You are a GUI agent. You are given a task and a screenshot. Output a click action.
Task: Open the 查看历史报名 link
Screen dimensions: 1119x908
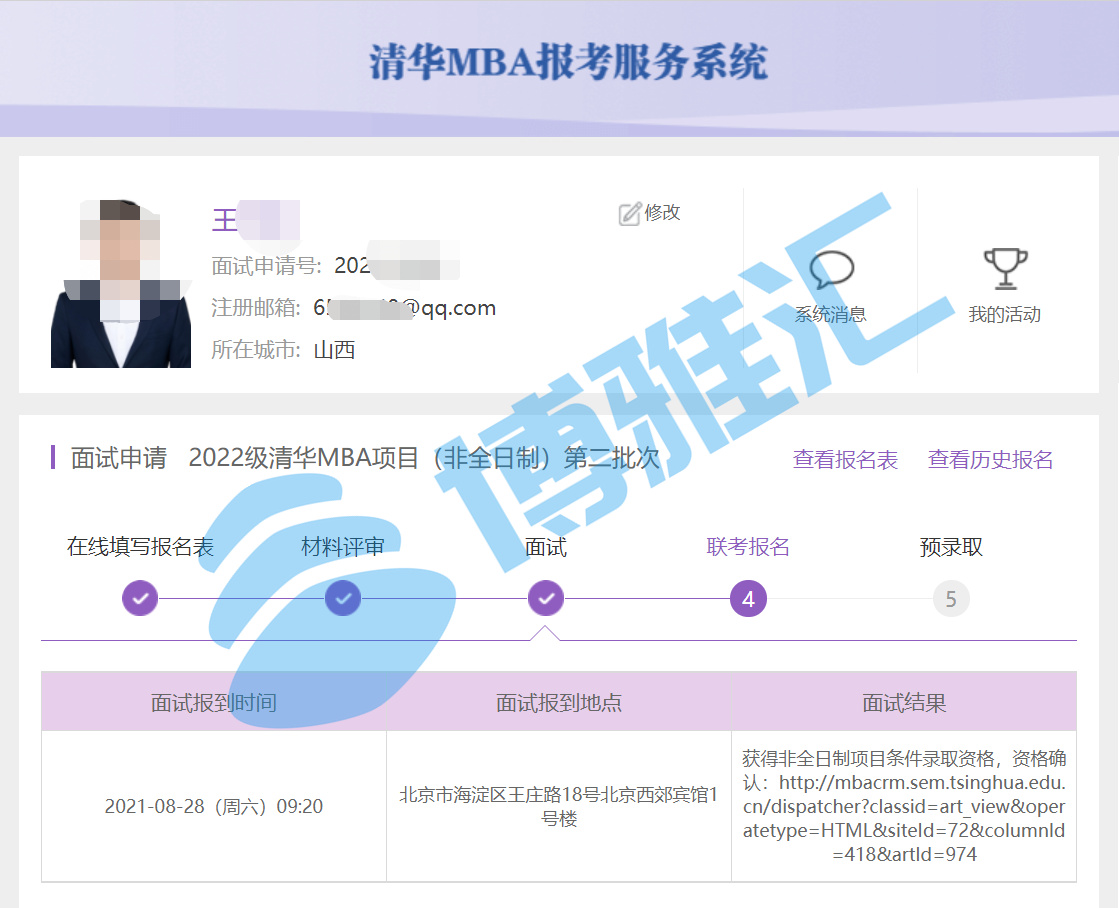point(990,459)
